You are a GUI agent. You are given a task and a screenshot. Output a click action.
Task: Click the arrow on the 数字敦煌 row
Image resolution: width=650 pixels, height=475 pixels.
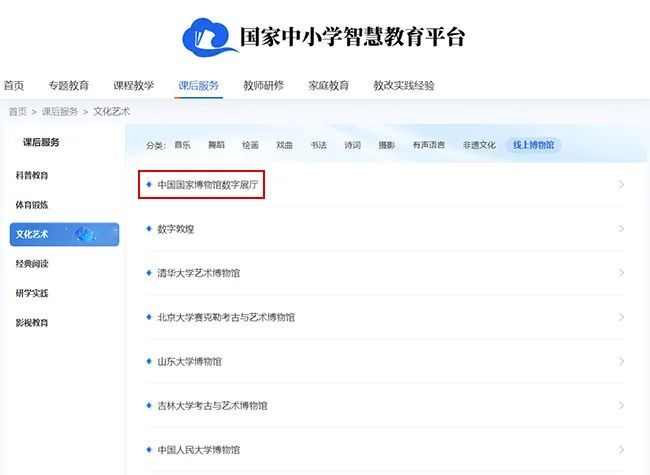tap(621, 229)
